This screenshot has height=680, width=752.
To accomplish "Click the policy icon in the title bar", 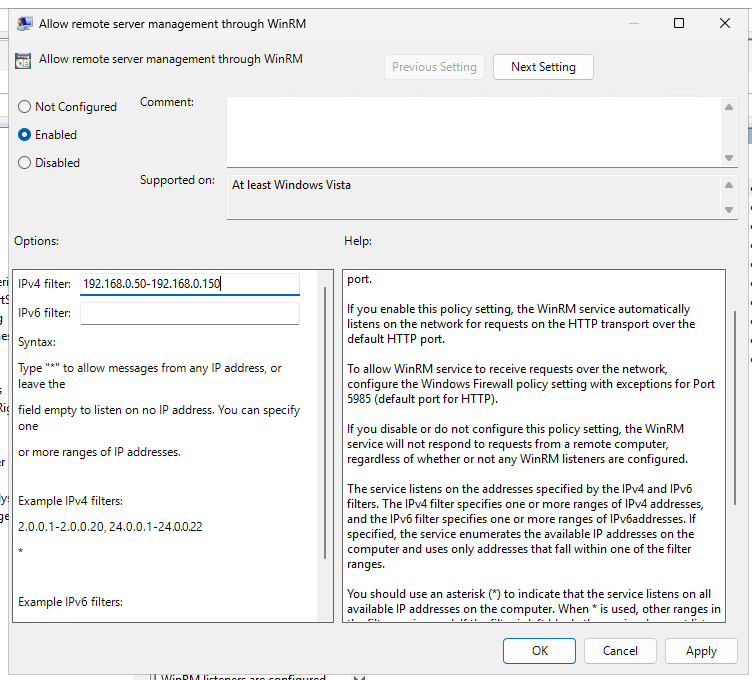I will pyautogui.click(x=23, y=23).
